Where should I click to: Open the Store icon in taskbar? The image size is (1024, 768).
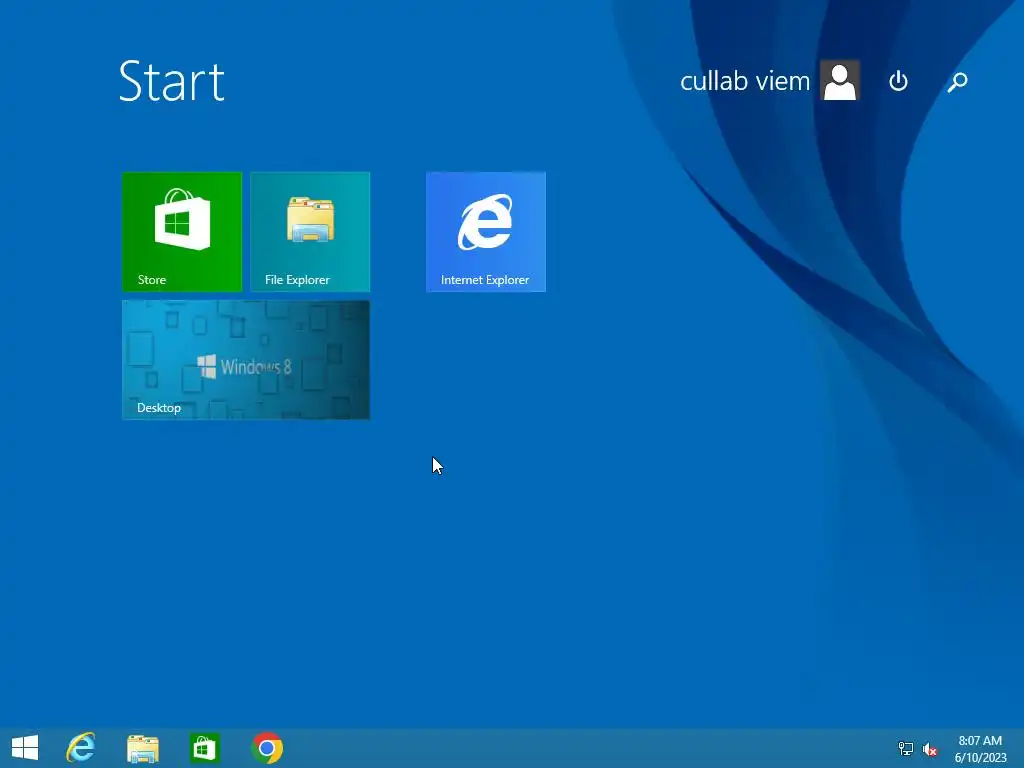tap(204, 748)
